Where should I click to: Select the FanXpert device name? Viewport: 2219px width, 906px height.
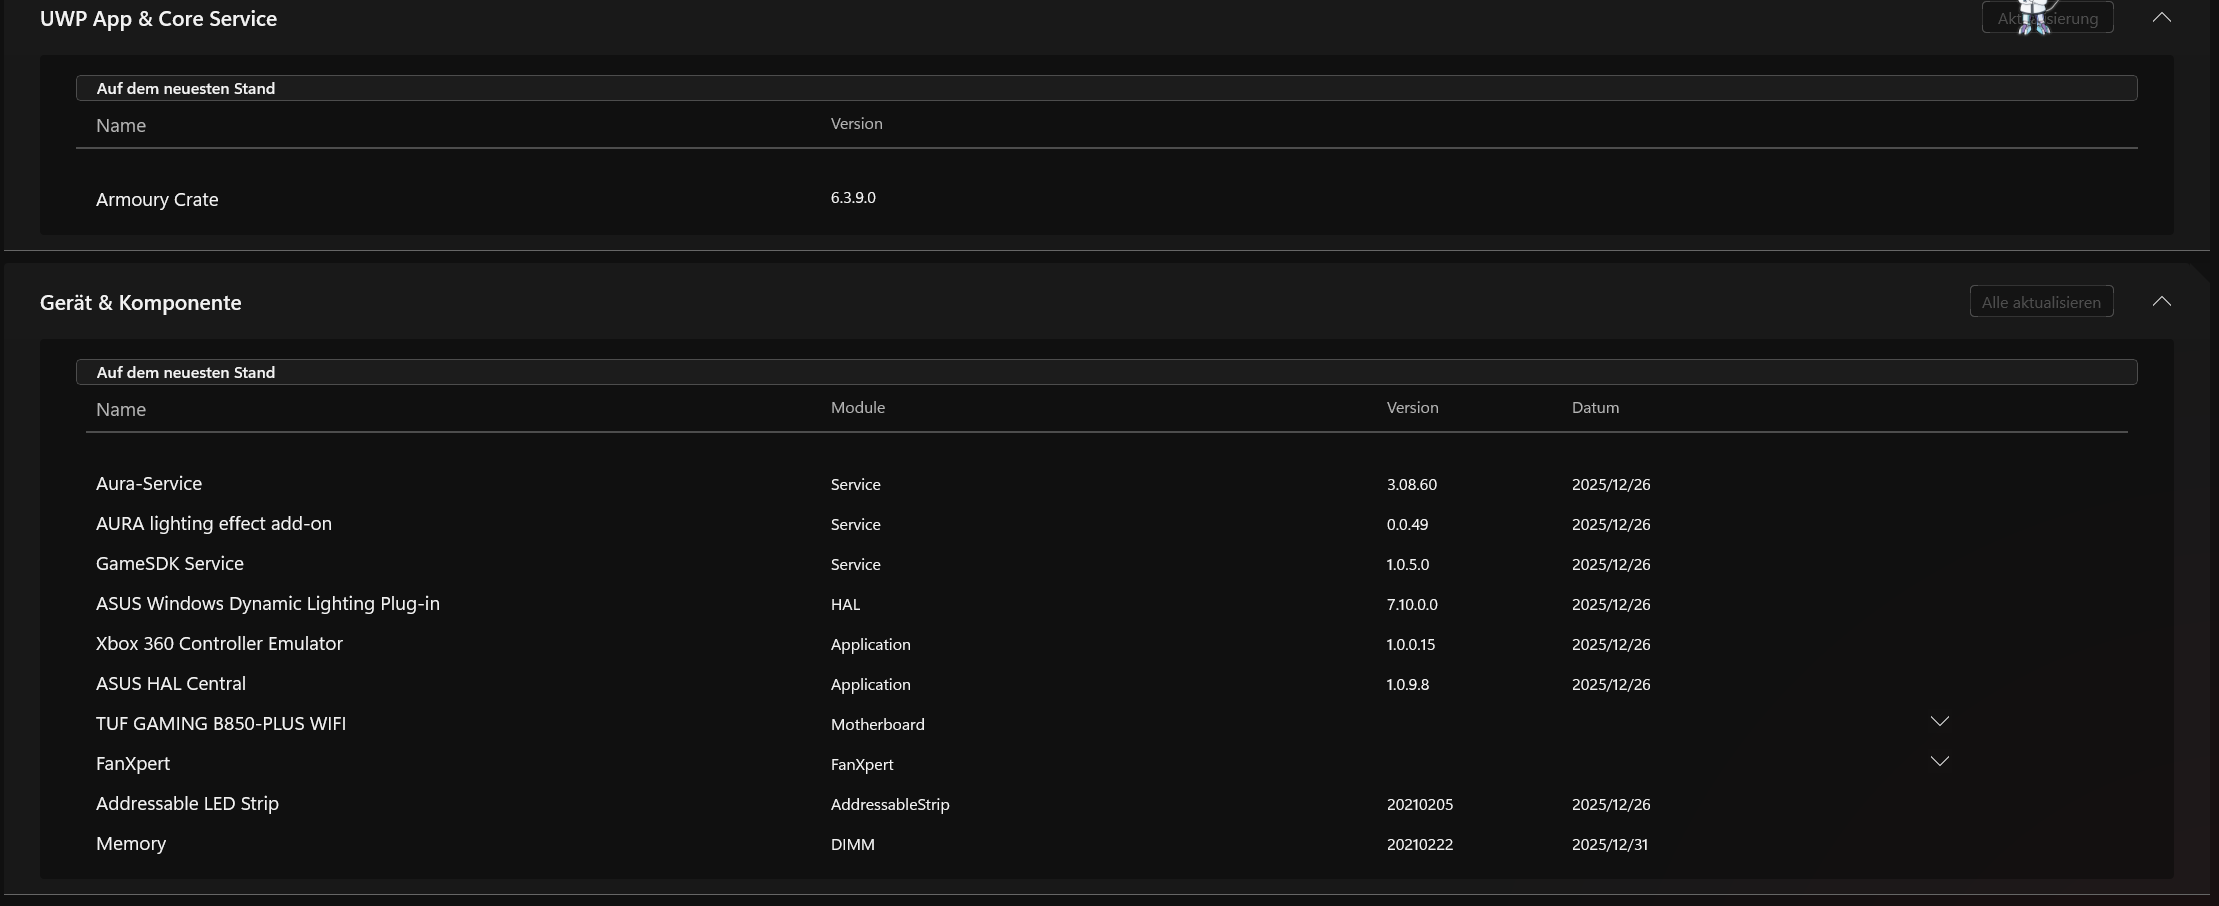point(133,764)
